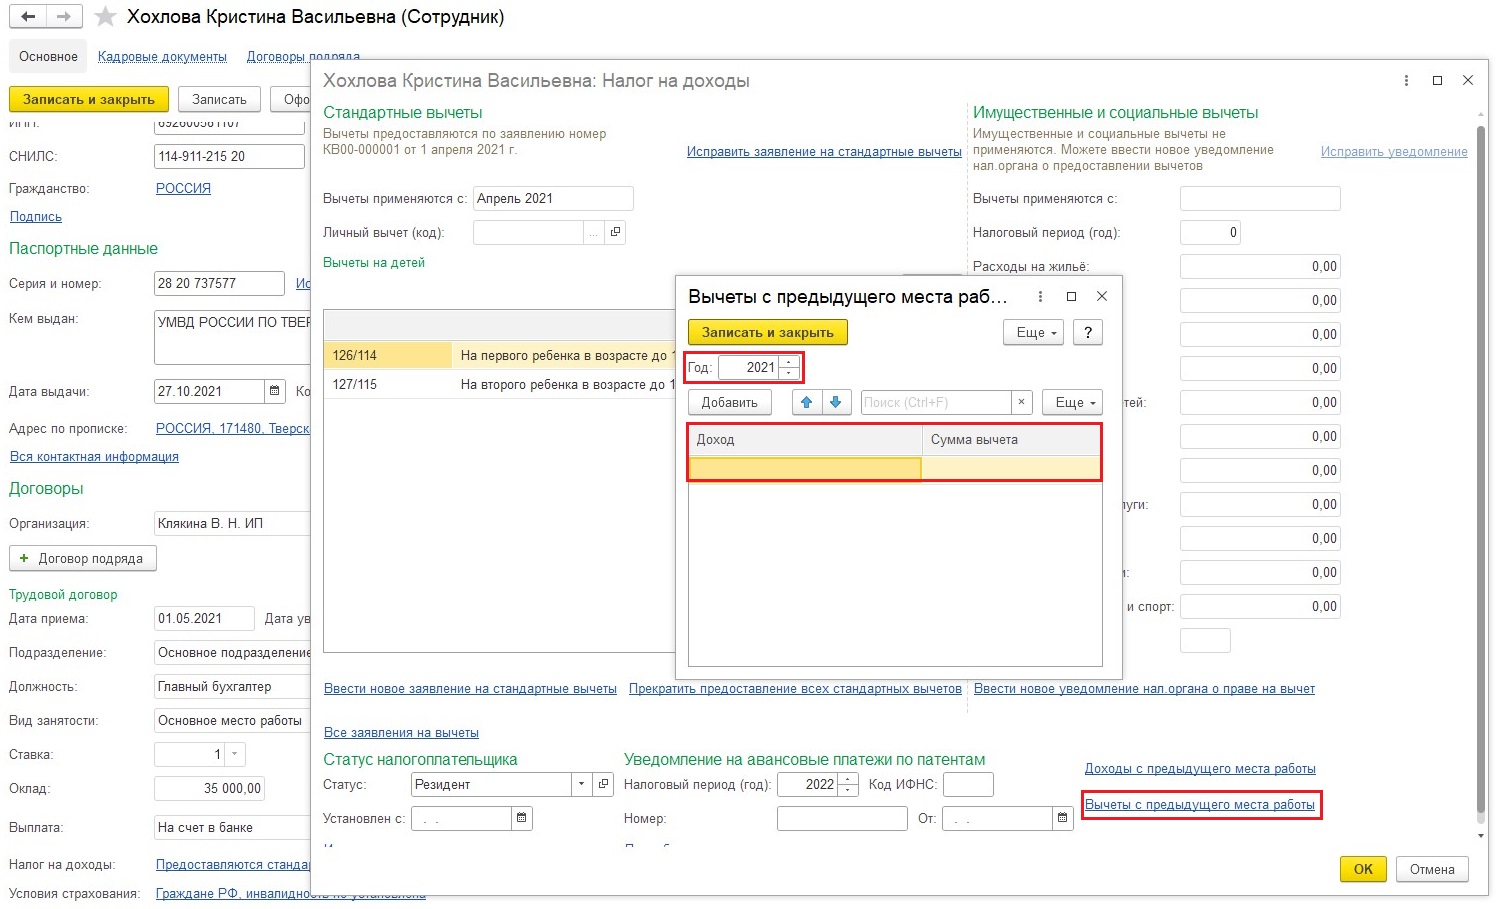Decrease the Год 2021 spinner
1509x909 pixels.
(790, 373)
